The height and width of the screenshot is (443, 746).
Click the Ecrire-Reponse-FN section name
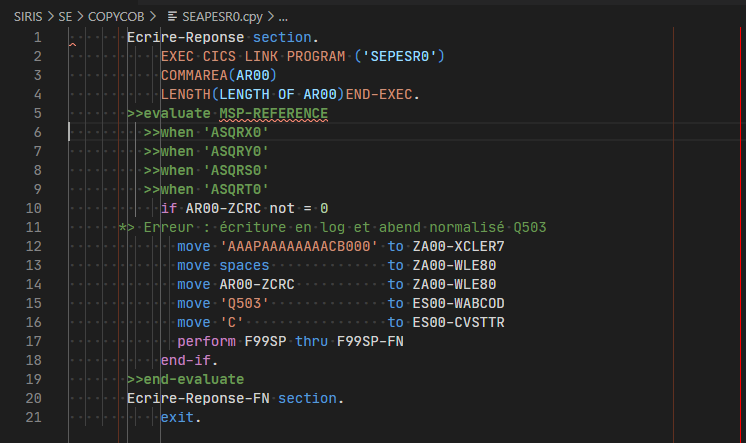(200, 398)
